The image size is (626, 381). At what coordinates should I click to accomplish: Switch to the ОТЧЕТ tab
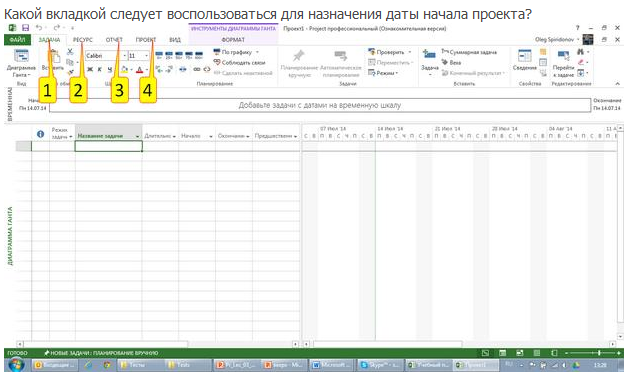pyautogui.click(x=114, y=40)
